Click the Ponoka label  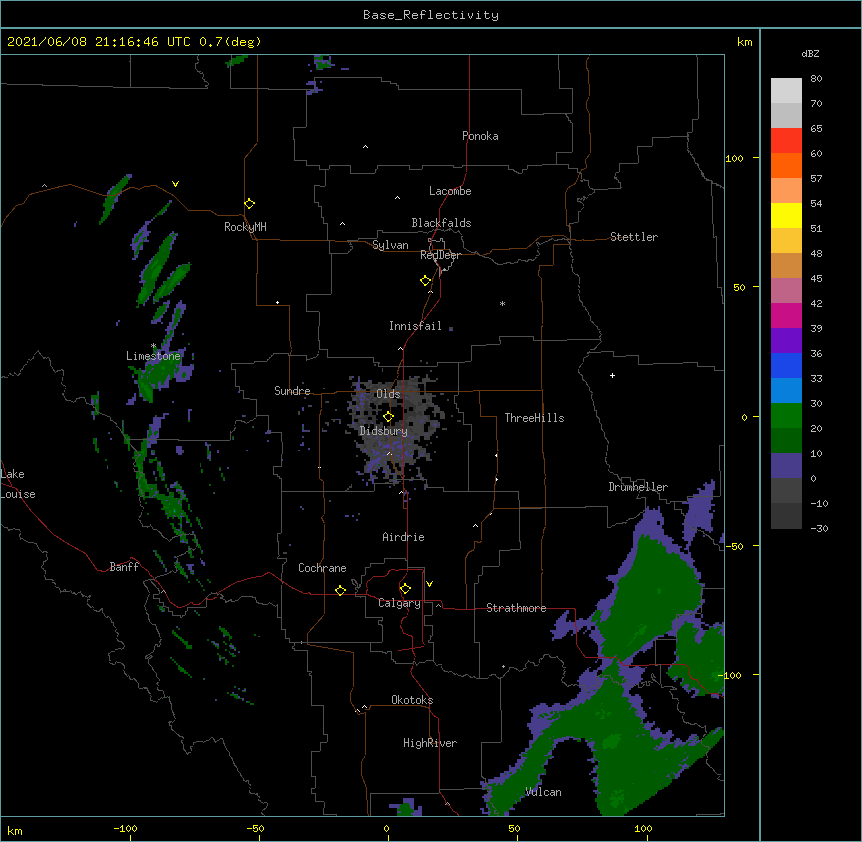(480, 136)
